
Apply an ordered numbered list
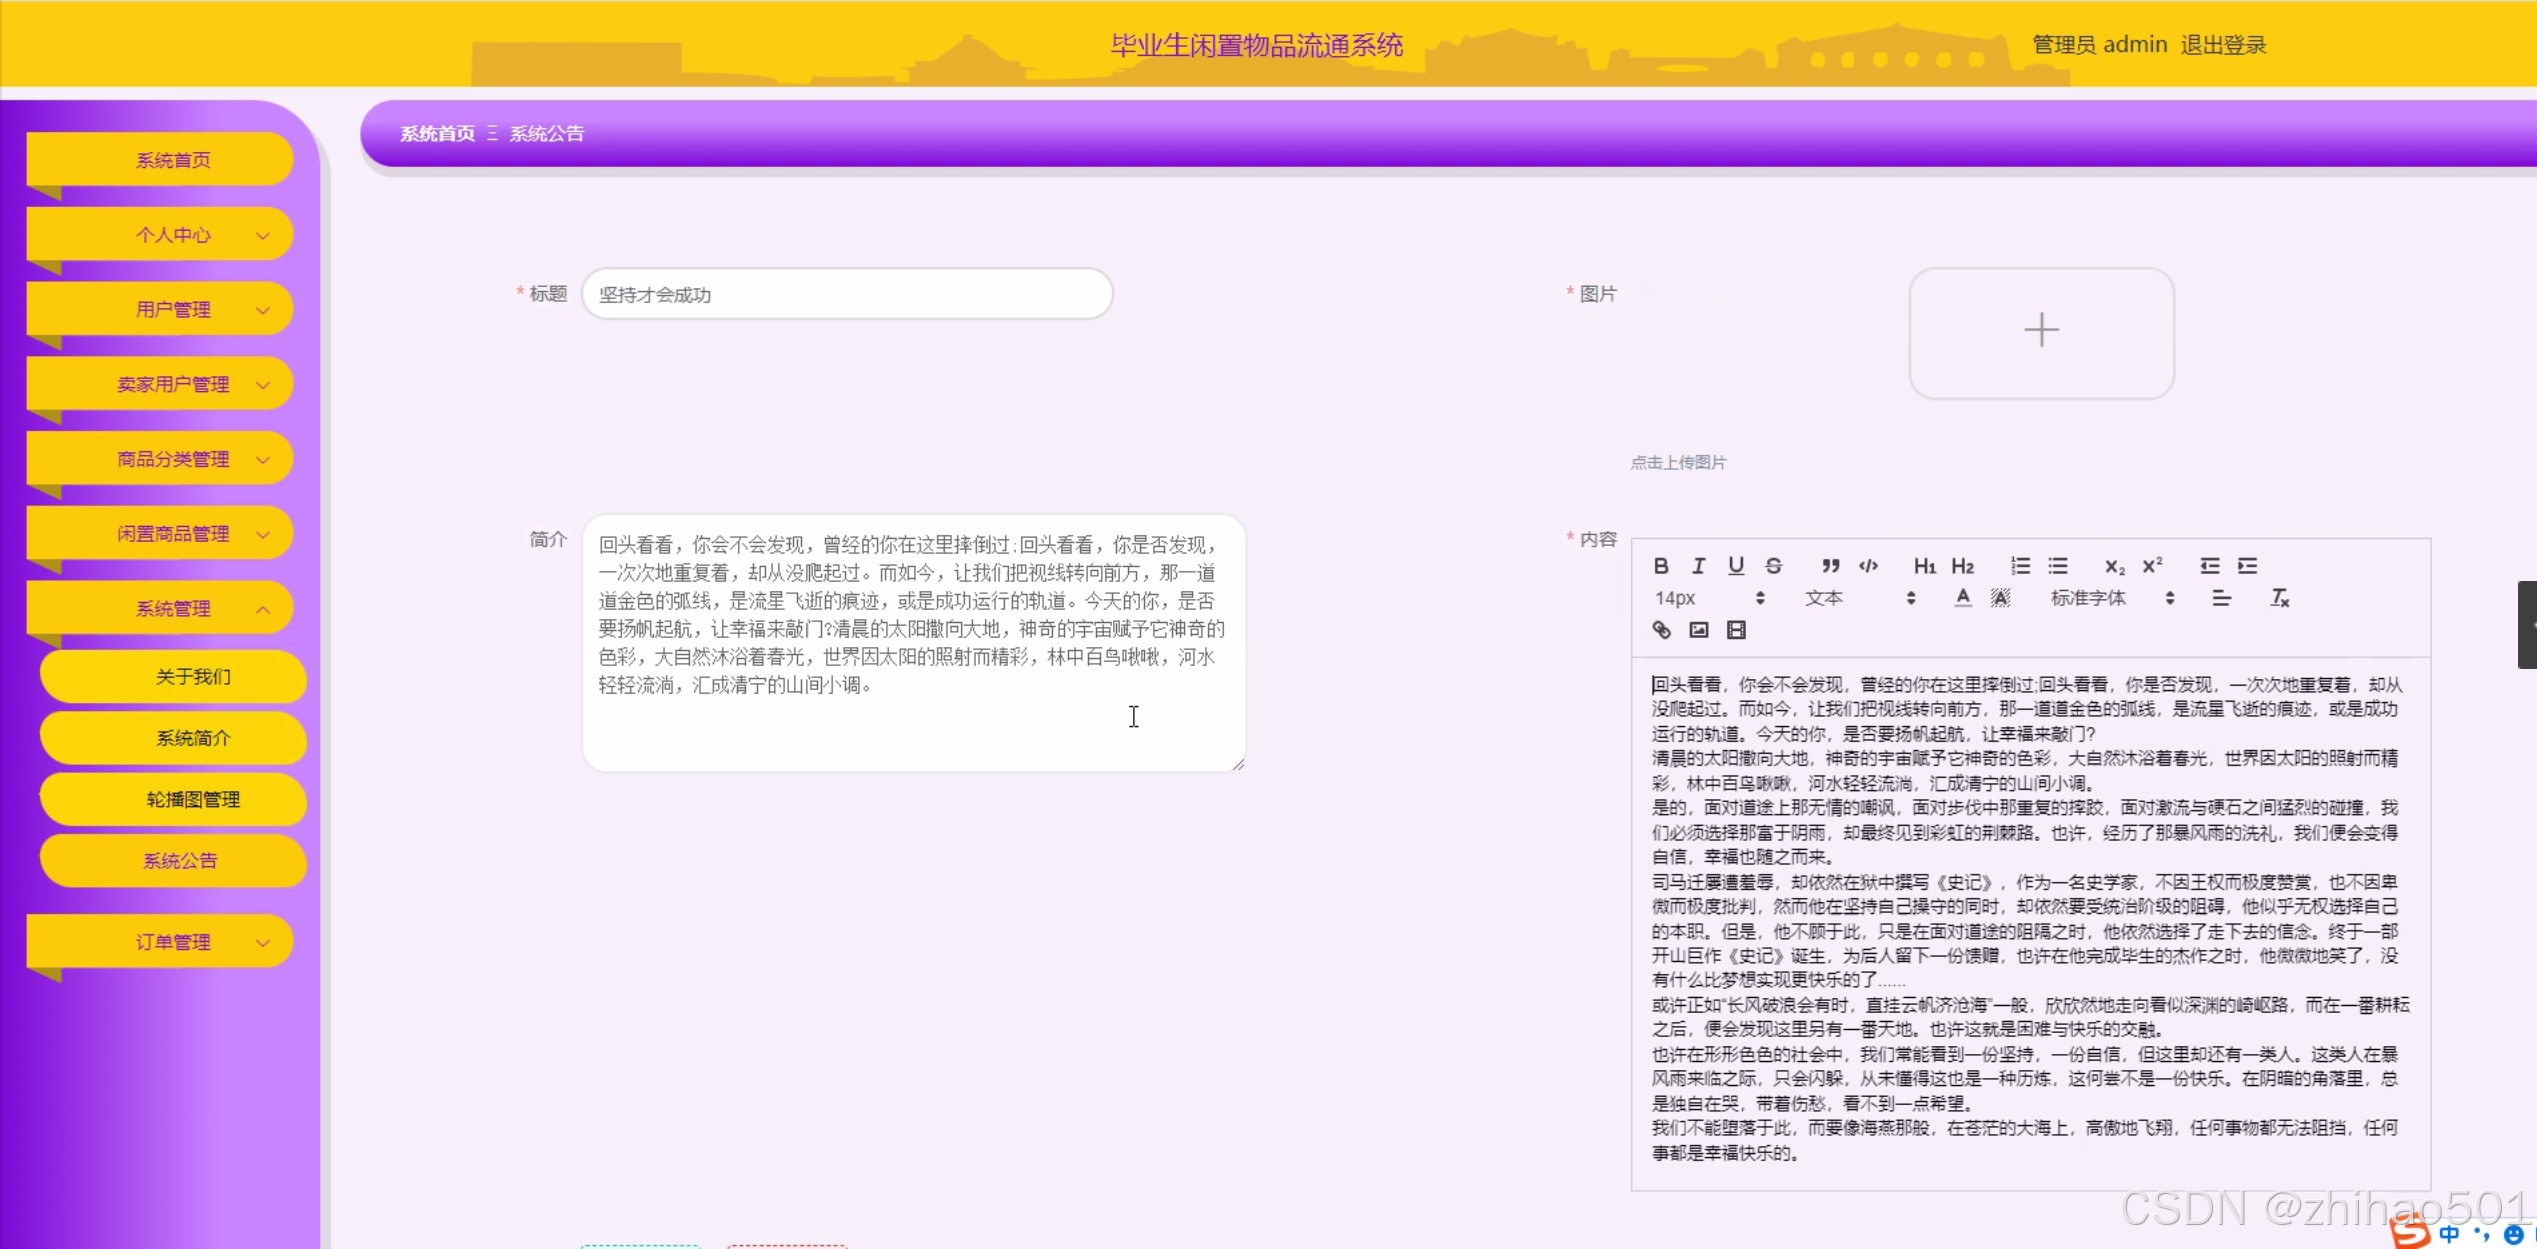pos(2020,566)
